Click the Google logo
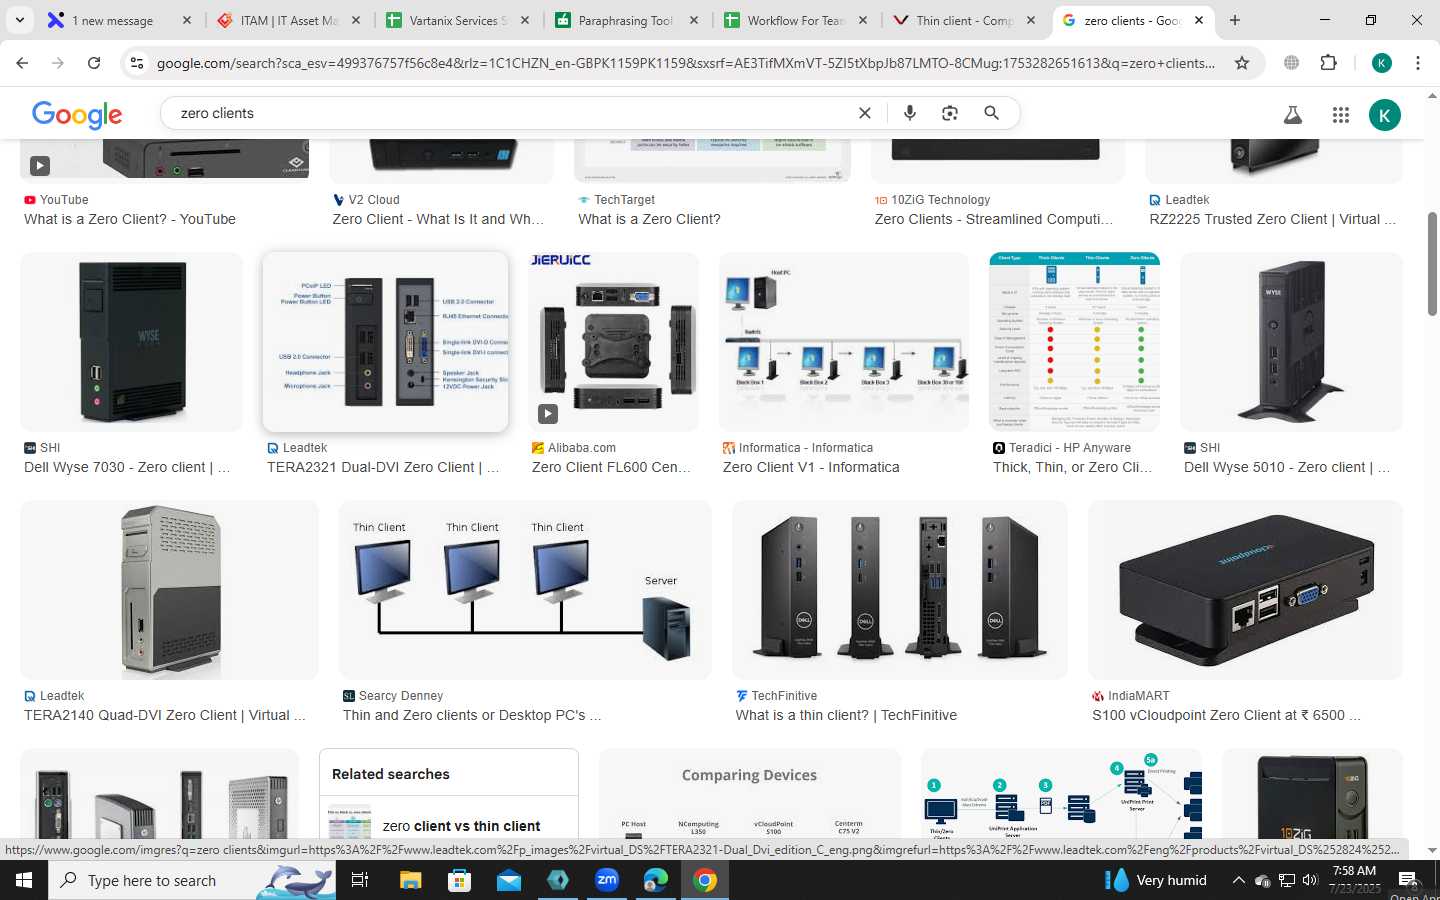Viewport: 1440px width, 900px height. point(77,114)
